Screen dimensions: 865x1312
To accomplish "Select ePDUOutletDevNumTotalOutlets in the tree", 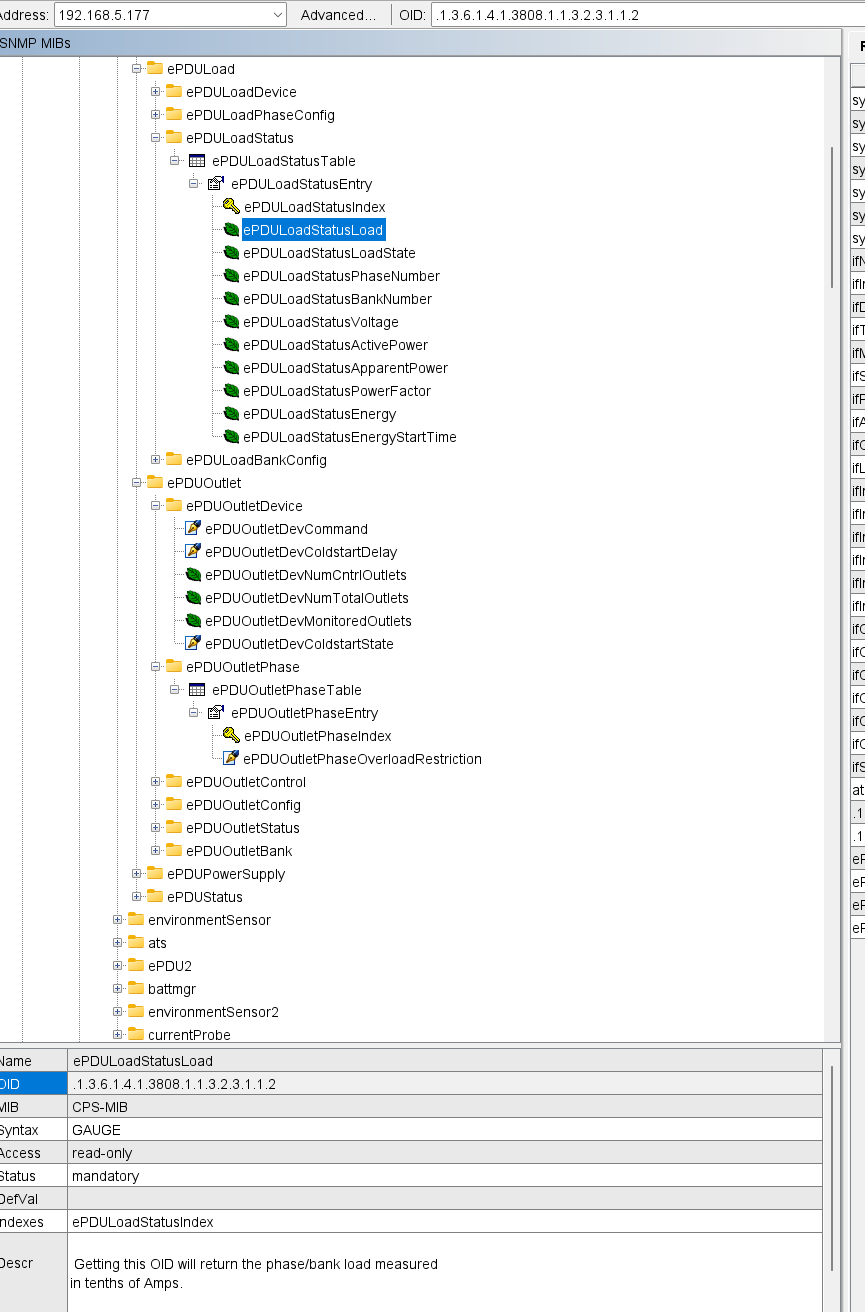I will (307, 598).
